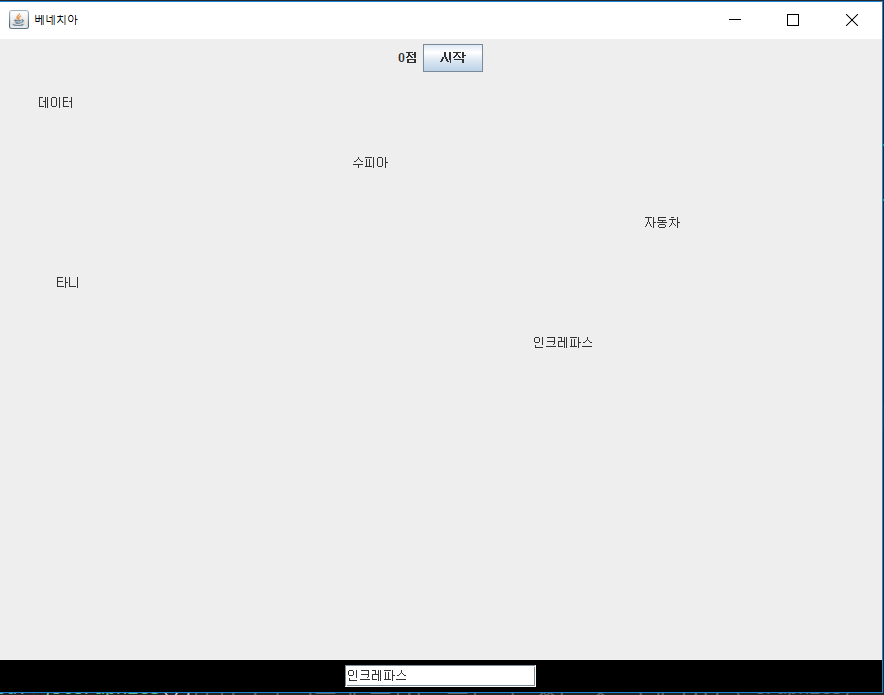Click the 0점 score label
Viewport: 884px width, 695px height.
click(x=406, y=57)
